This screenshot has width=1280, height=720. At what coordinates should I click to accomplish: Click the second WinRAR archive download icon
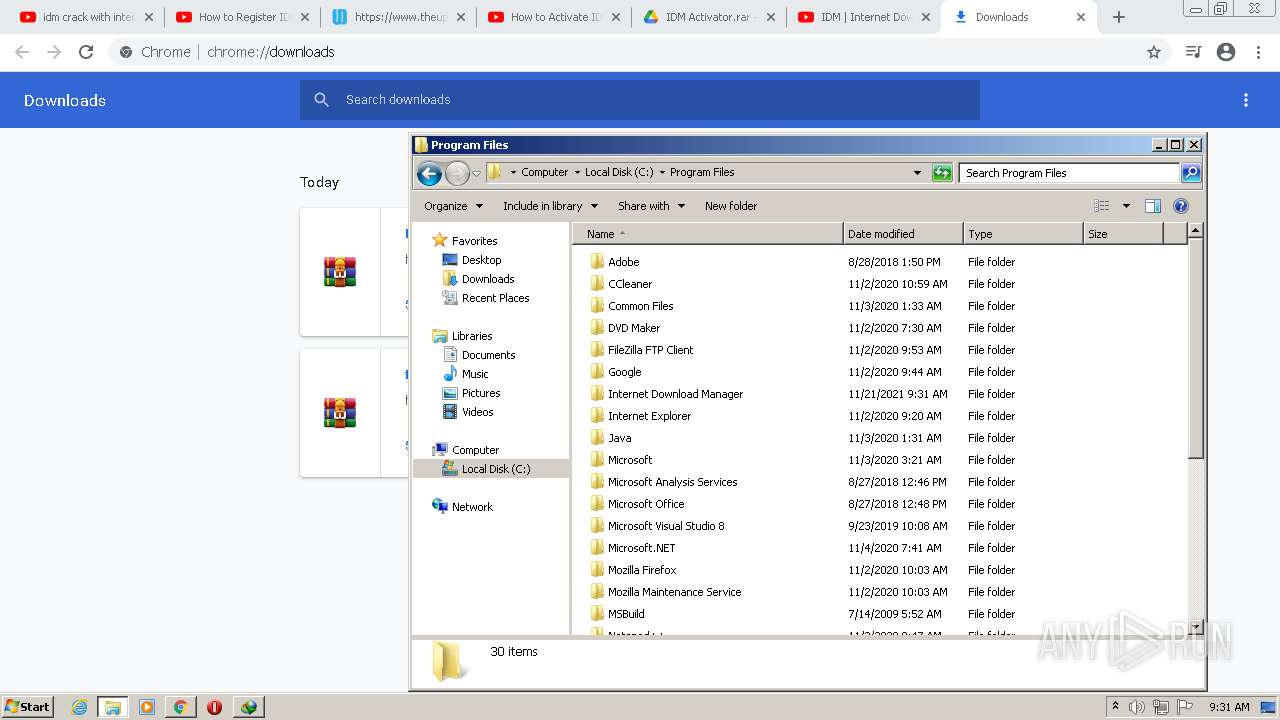(340, 413)
